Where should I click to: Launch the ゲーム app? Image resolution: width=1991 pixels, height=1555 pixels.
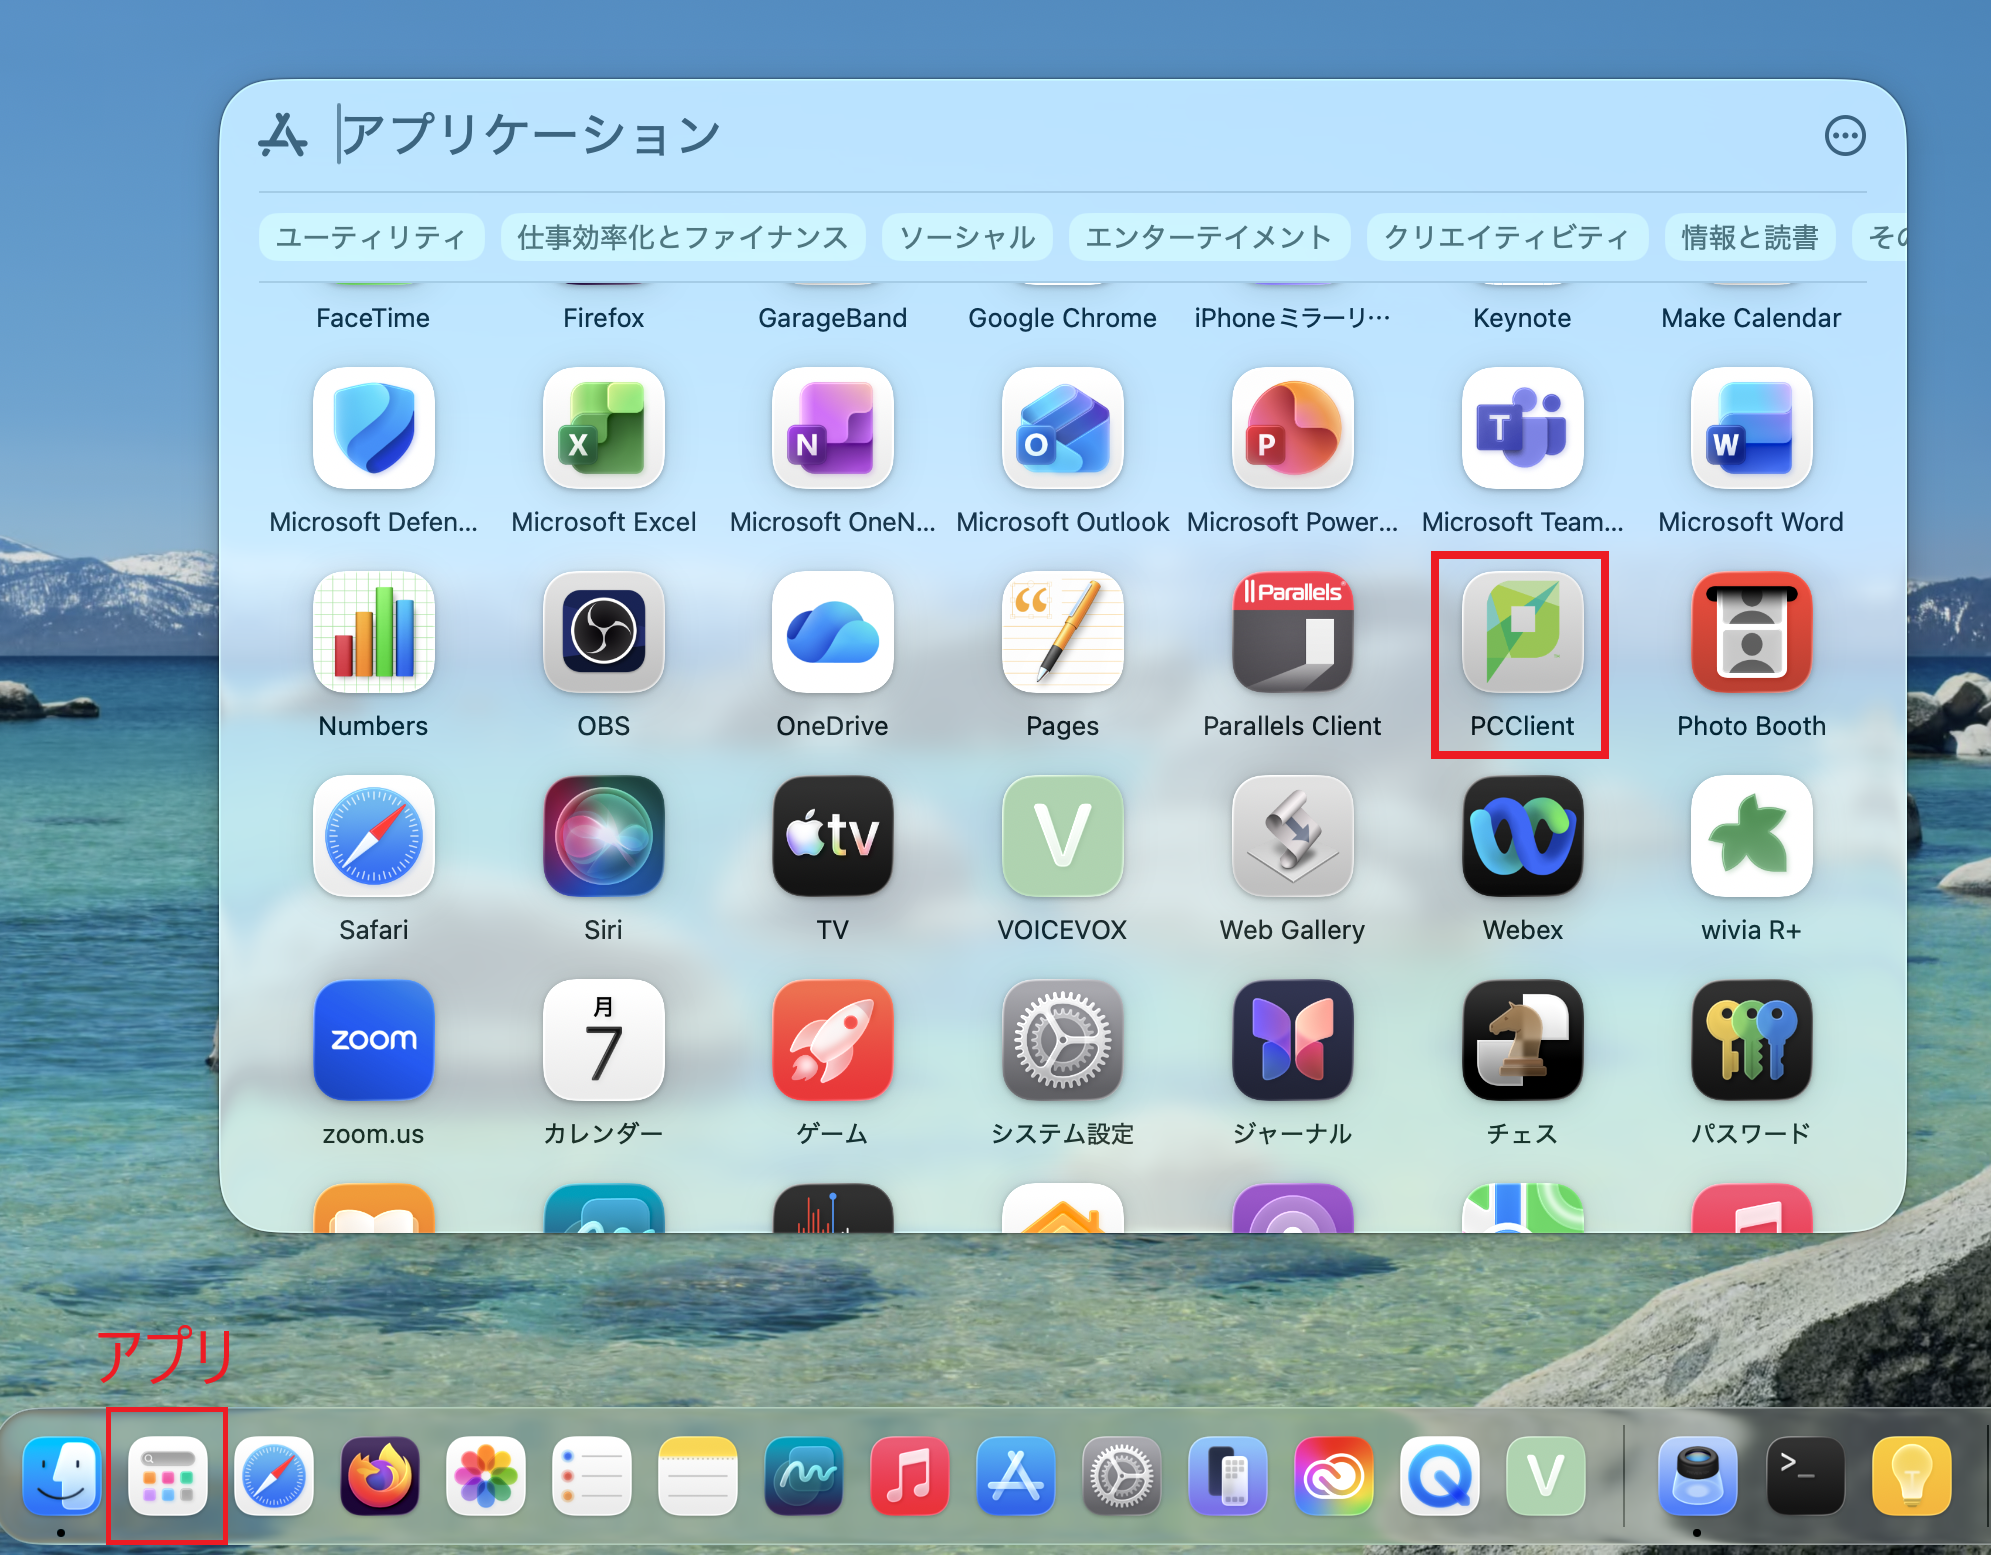[x=832, y=1040]
